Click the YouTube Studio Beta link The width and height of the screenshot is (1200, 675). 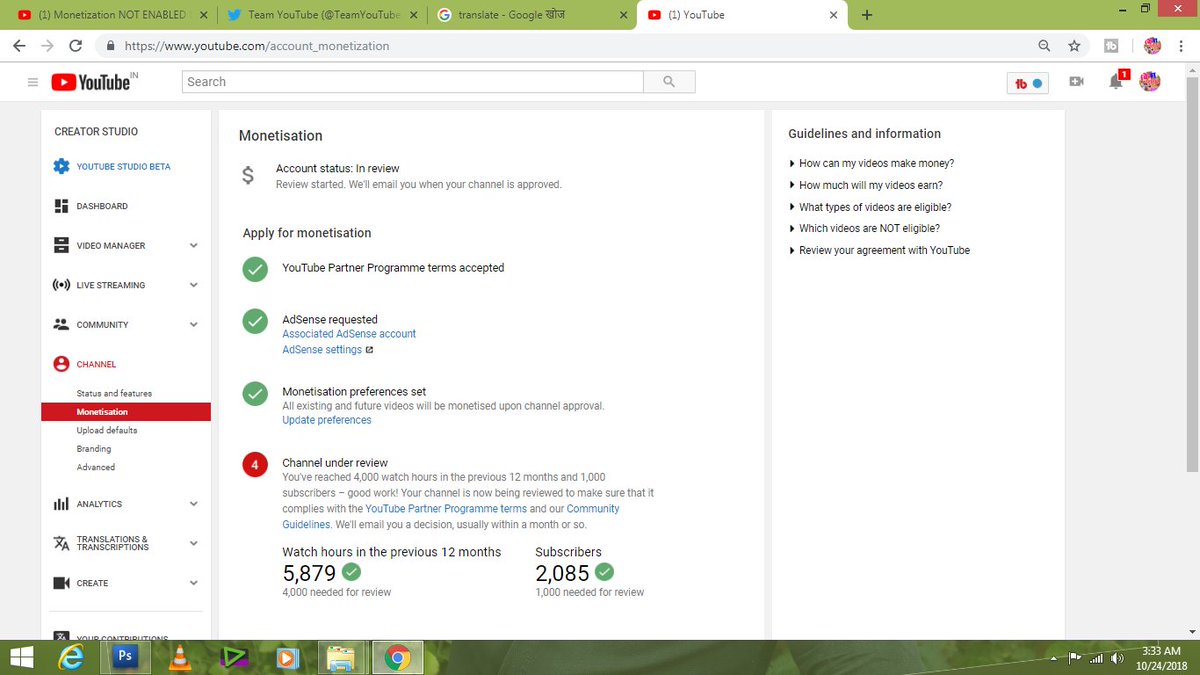pos(123,167)
